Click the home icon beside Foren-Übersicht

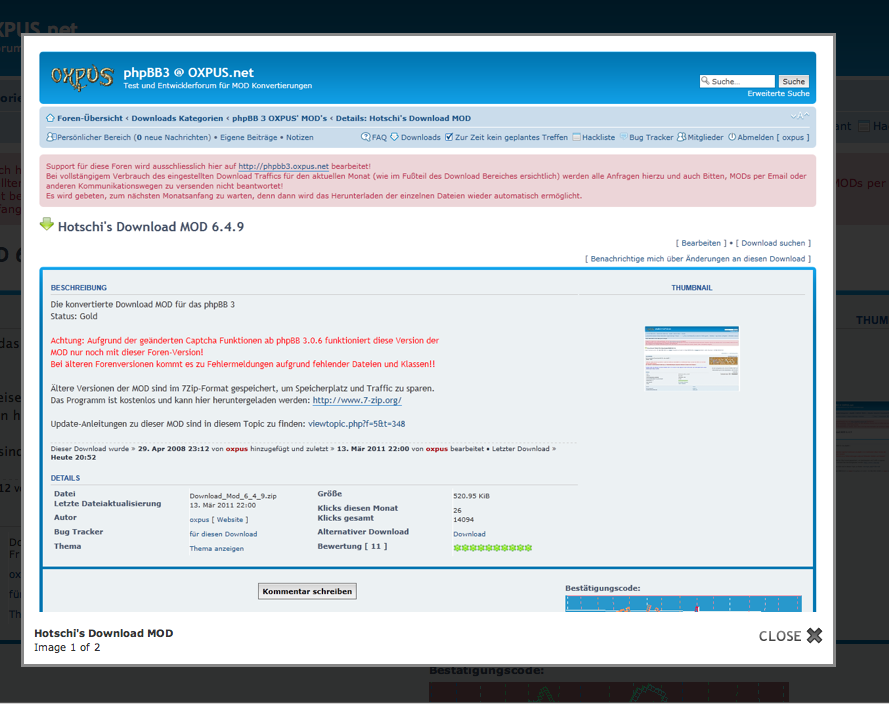(49, 118)
